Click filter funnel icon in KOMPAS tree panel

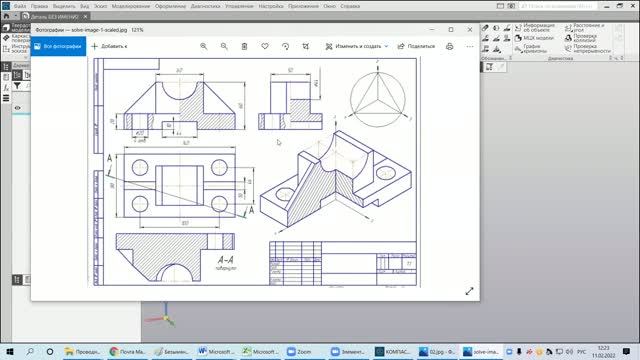[17, 86]
